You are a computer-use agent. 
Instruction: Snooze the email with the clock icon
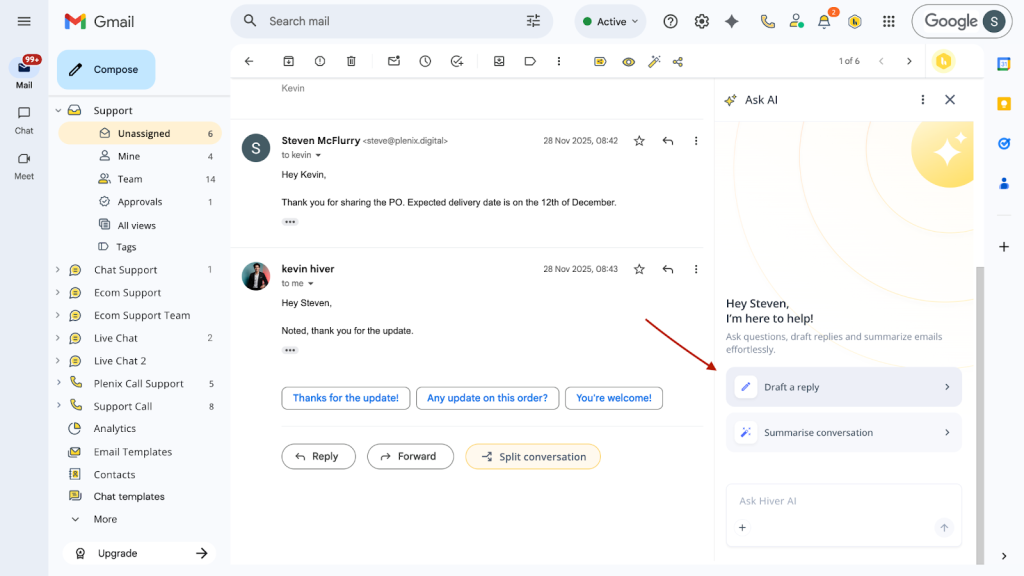424,61
